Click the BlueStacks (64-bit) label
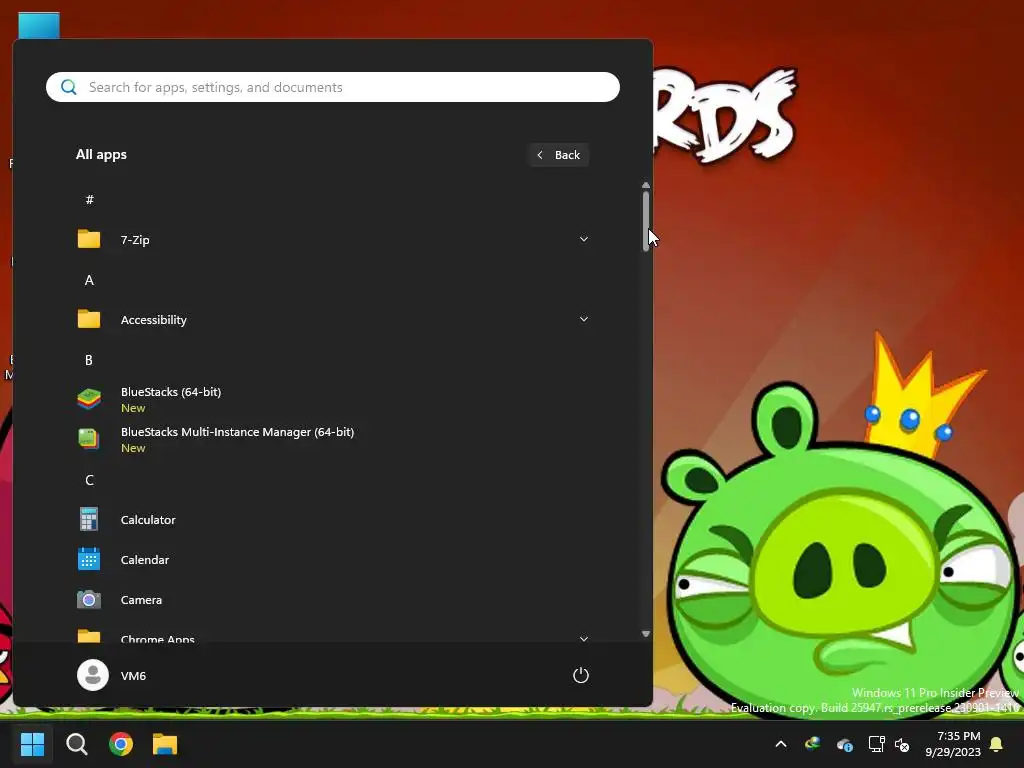Screen dimensions: 1024x768 [171, 392]
